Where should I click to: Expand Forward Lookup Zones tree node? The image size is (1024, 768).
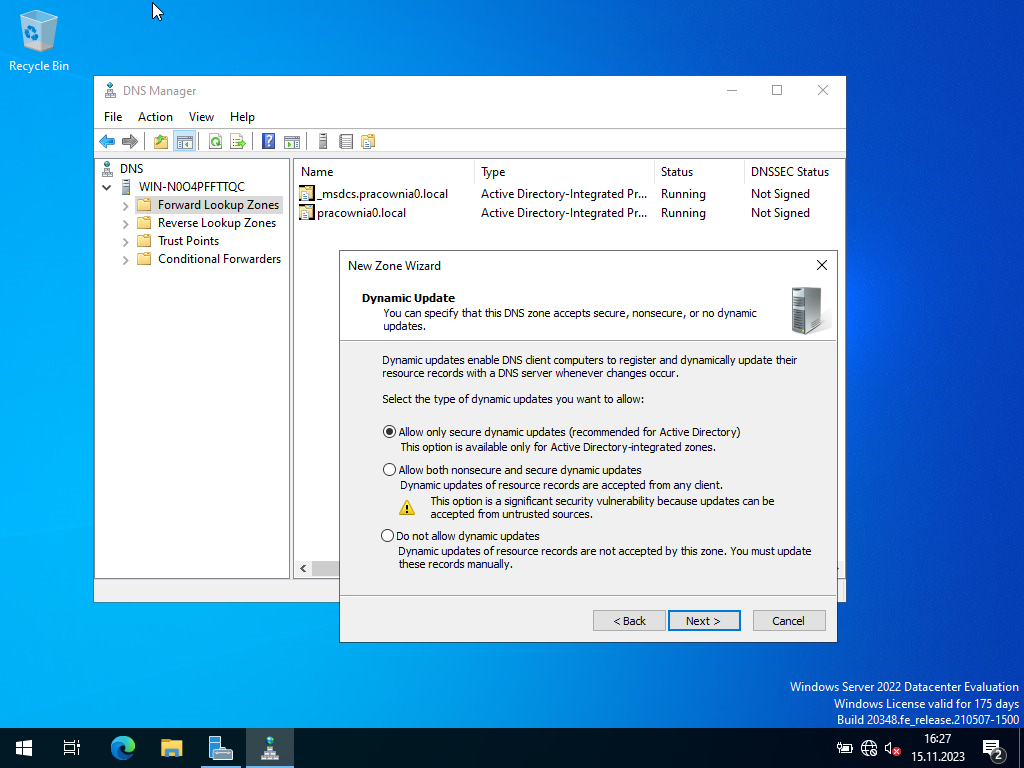(x=125, y=206)
